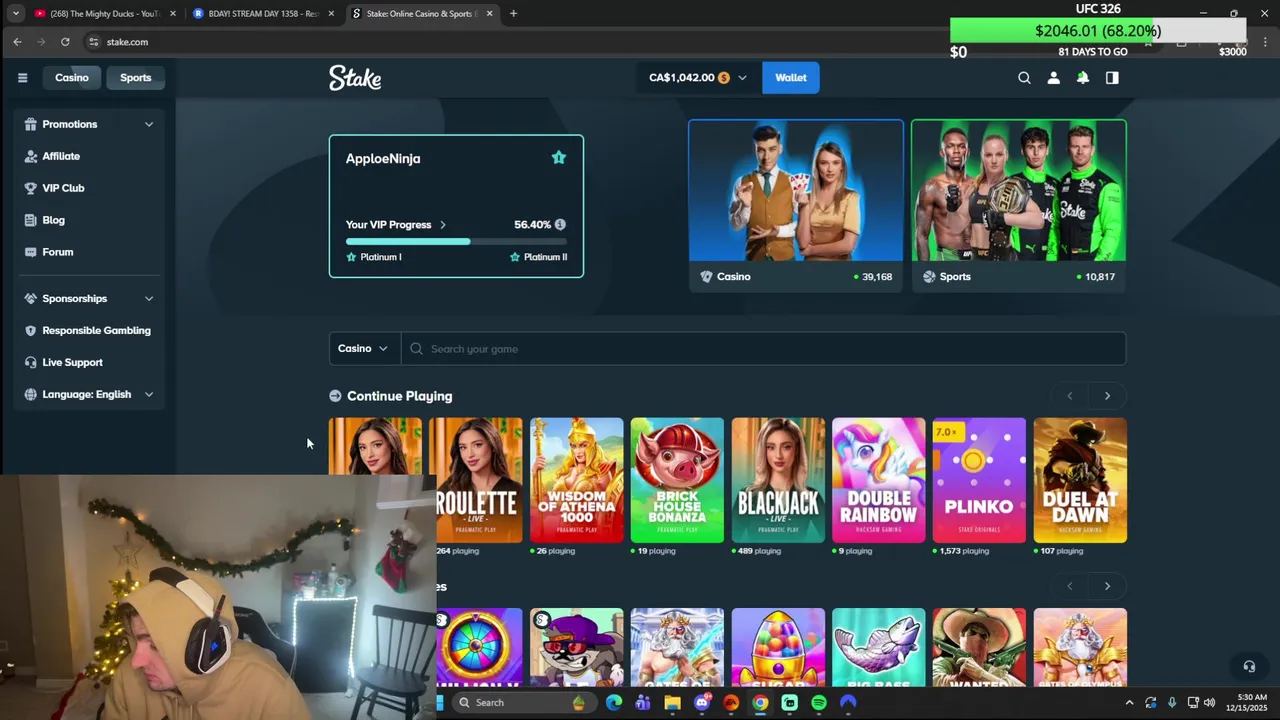
Task: Open File Explorer from the taskbar
Action: click(672, 703)
